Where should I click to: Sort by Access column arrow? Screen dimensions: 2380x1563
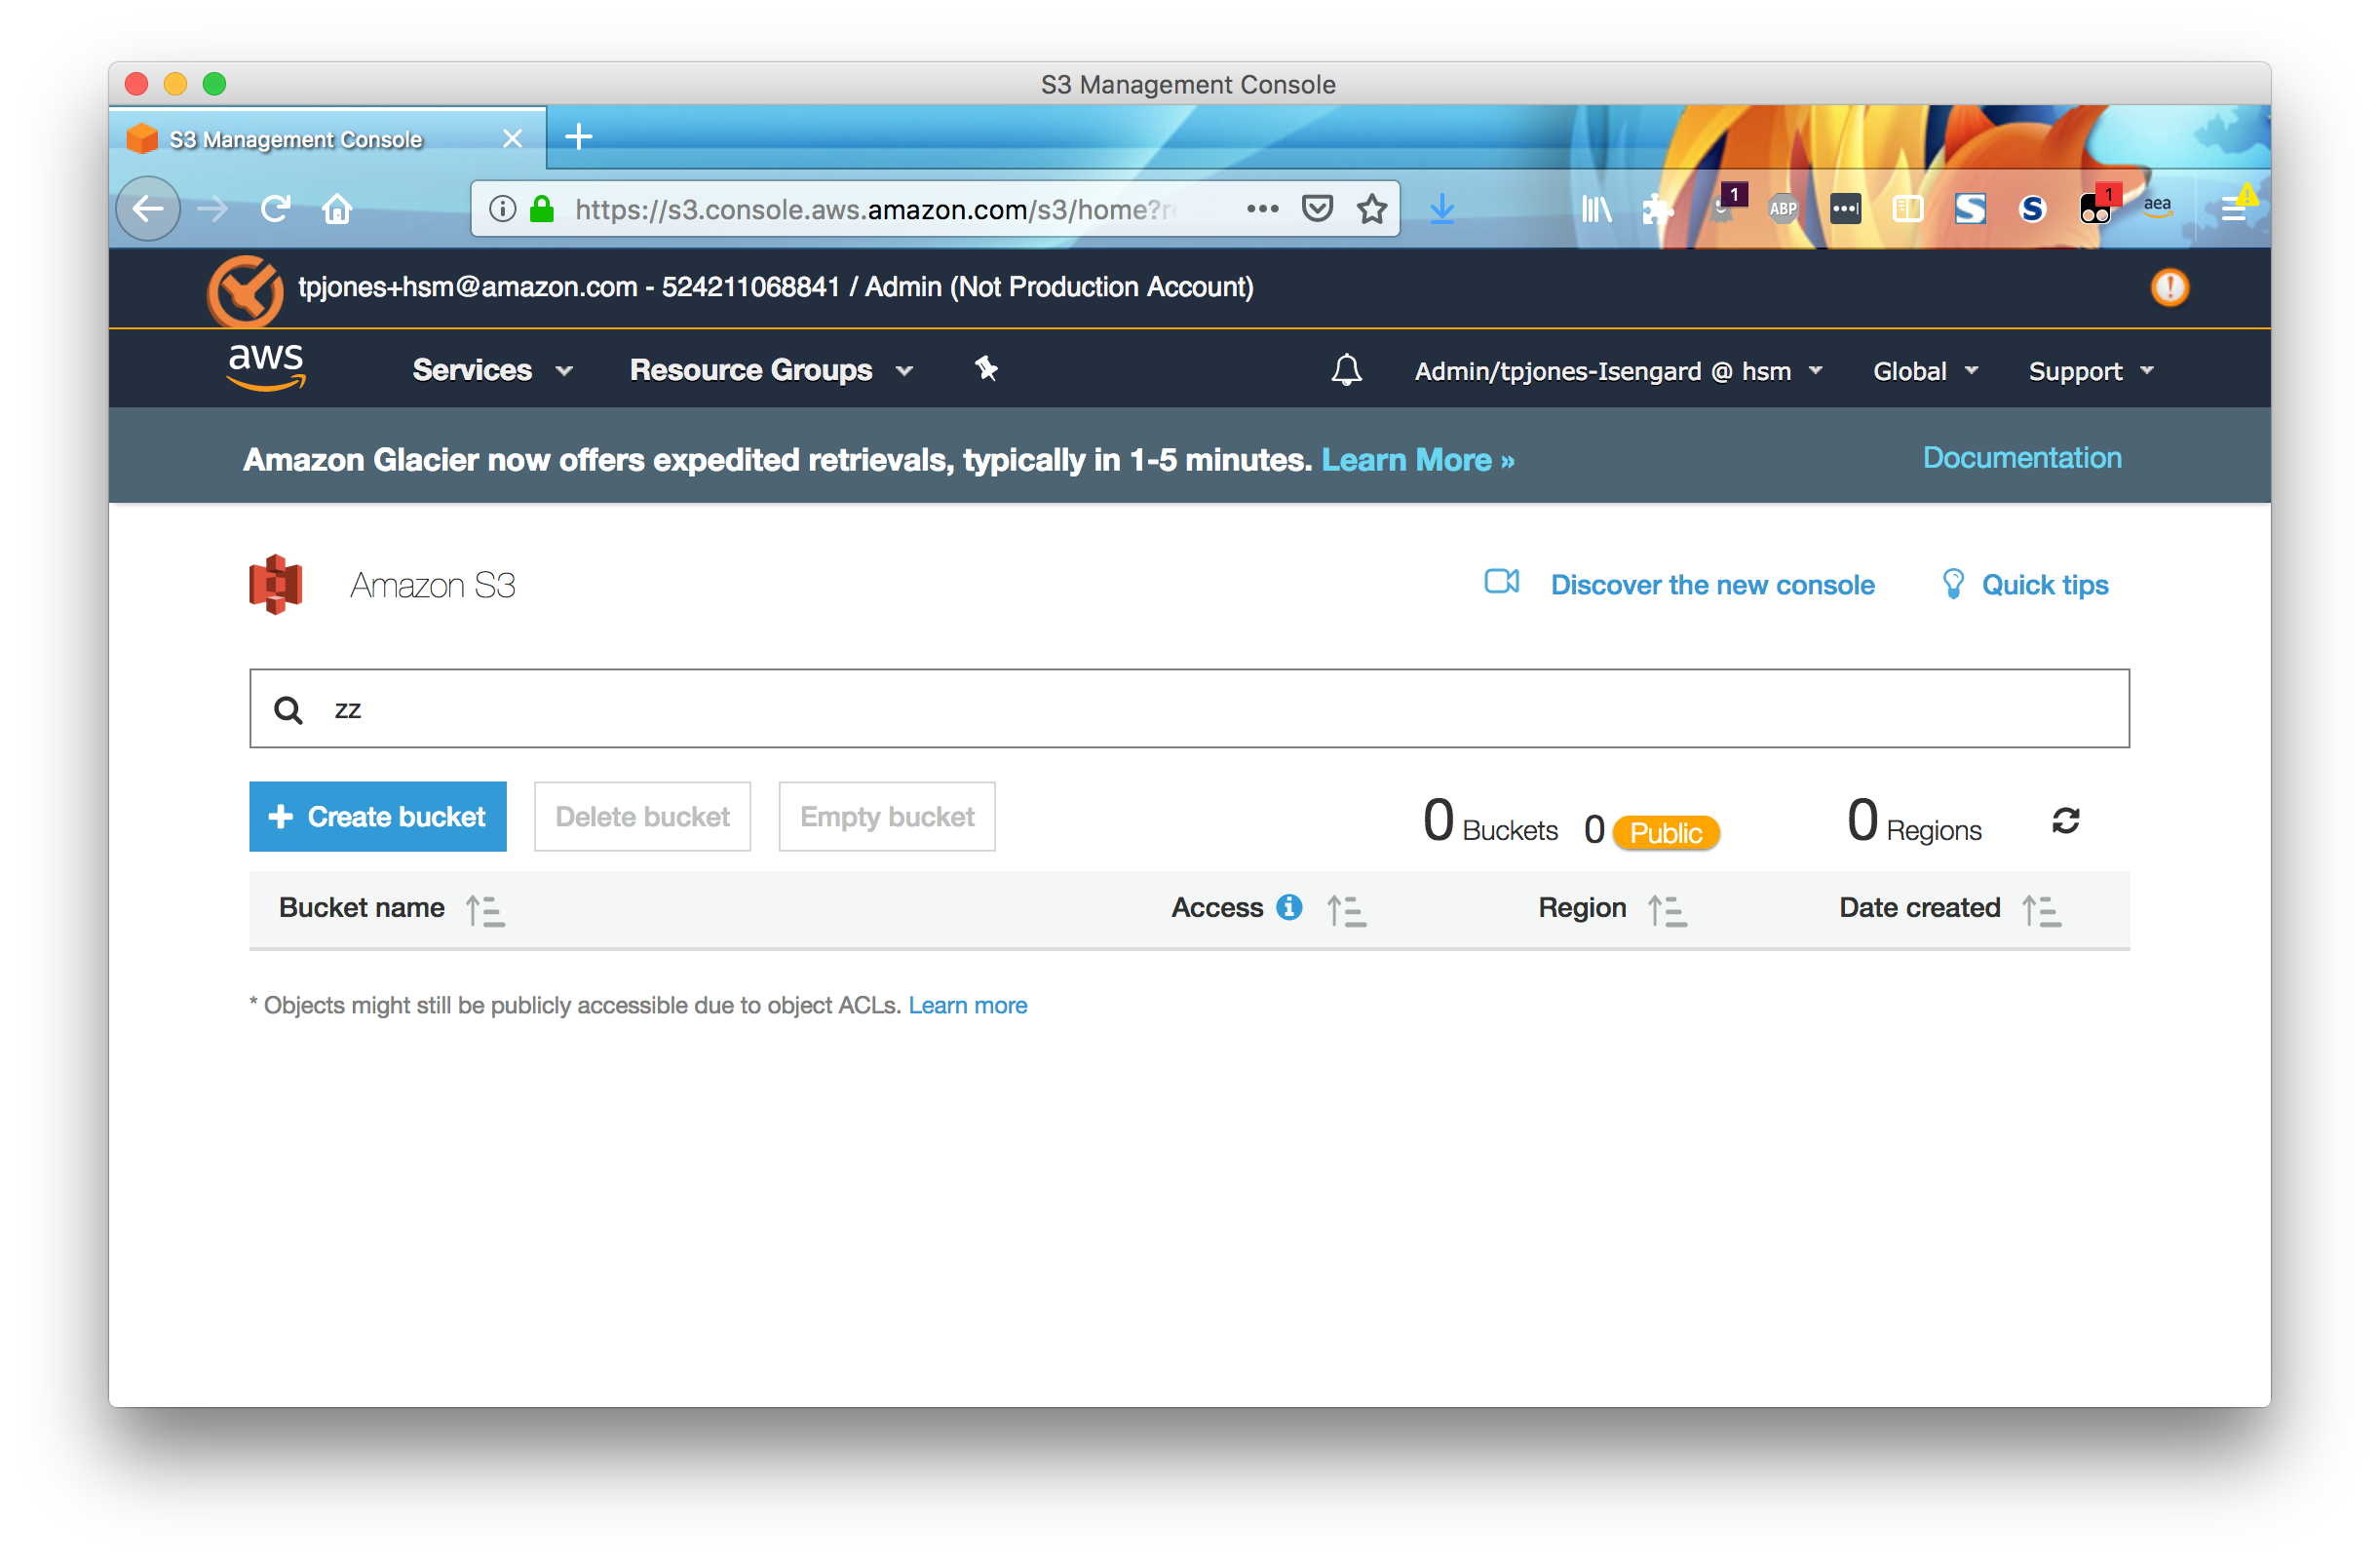pyautogui.click(x=1346, y=911)
